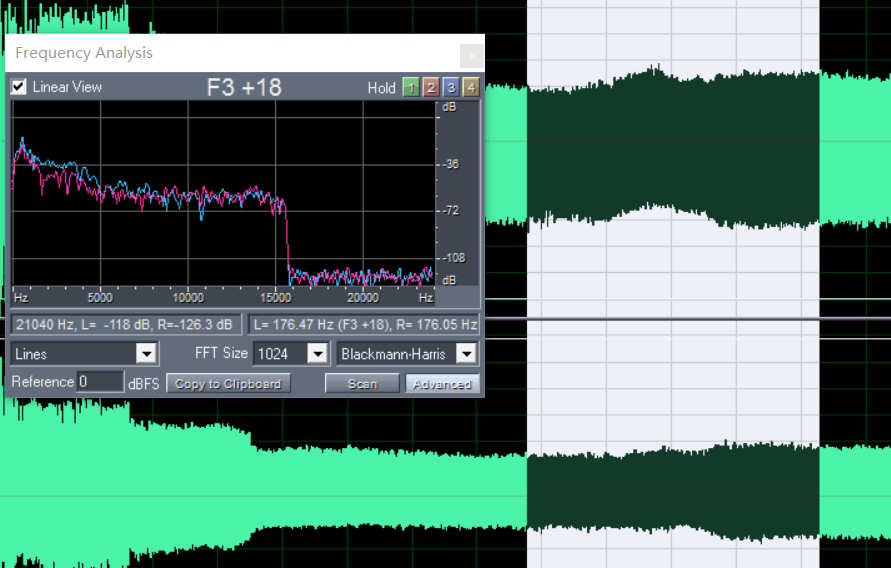Screen dimensions: 891x568
Task: Toggle the Advanced options button
Action: (x=442, y=383)
